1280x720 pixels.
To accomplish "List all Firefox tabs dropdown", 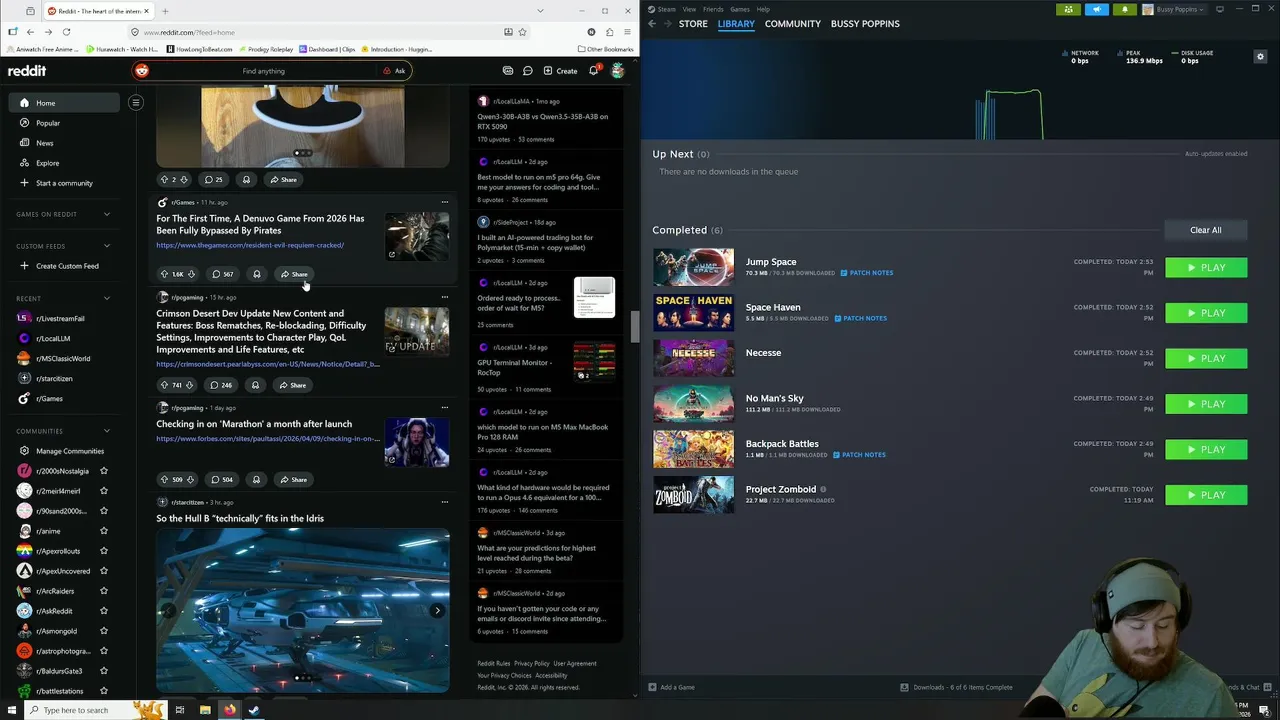I will coord(540,11).
